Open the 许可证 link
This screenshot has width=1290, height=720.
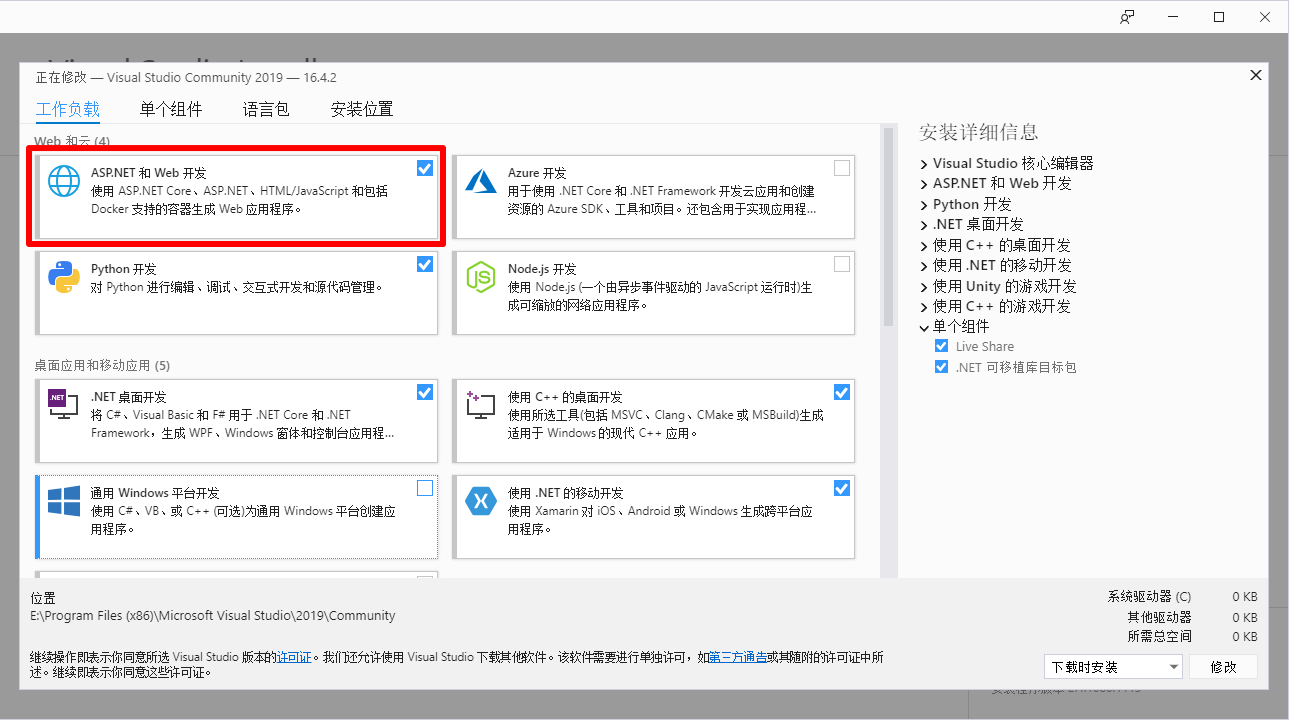295,657
